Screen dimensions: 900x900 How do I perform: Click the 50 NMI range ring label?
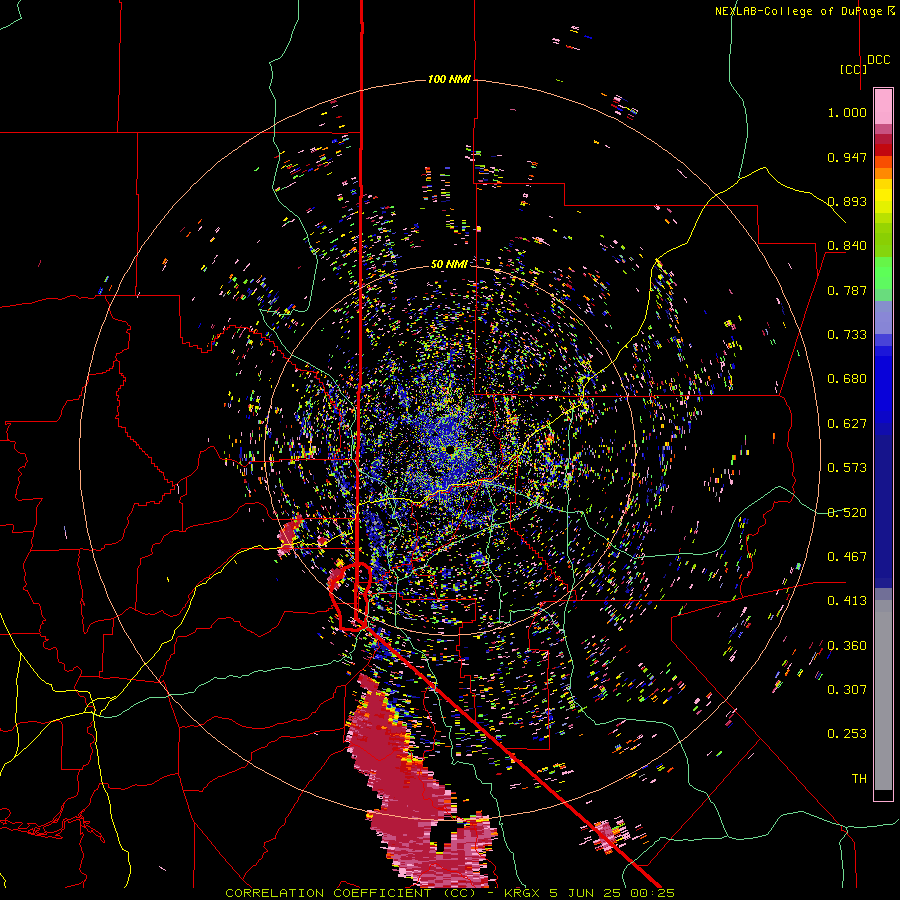449,264
